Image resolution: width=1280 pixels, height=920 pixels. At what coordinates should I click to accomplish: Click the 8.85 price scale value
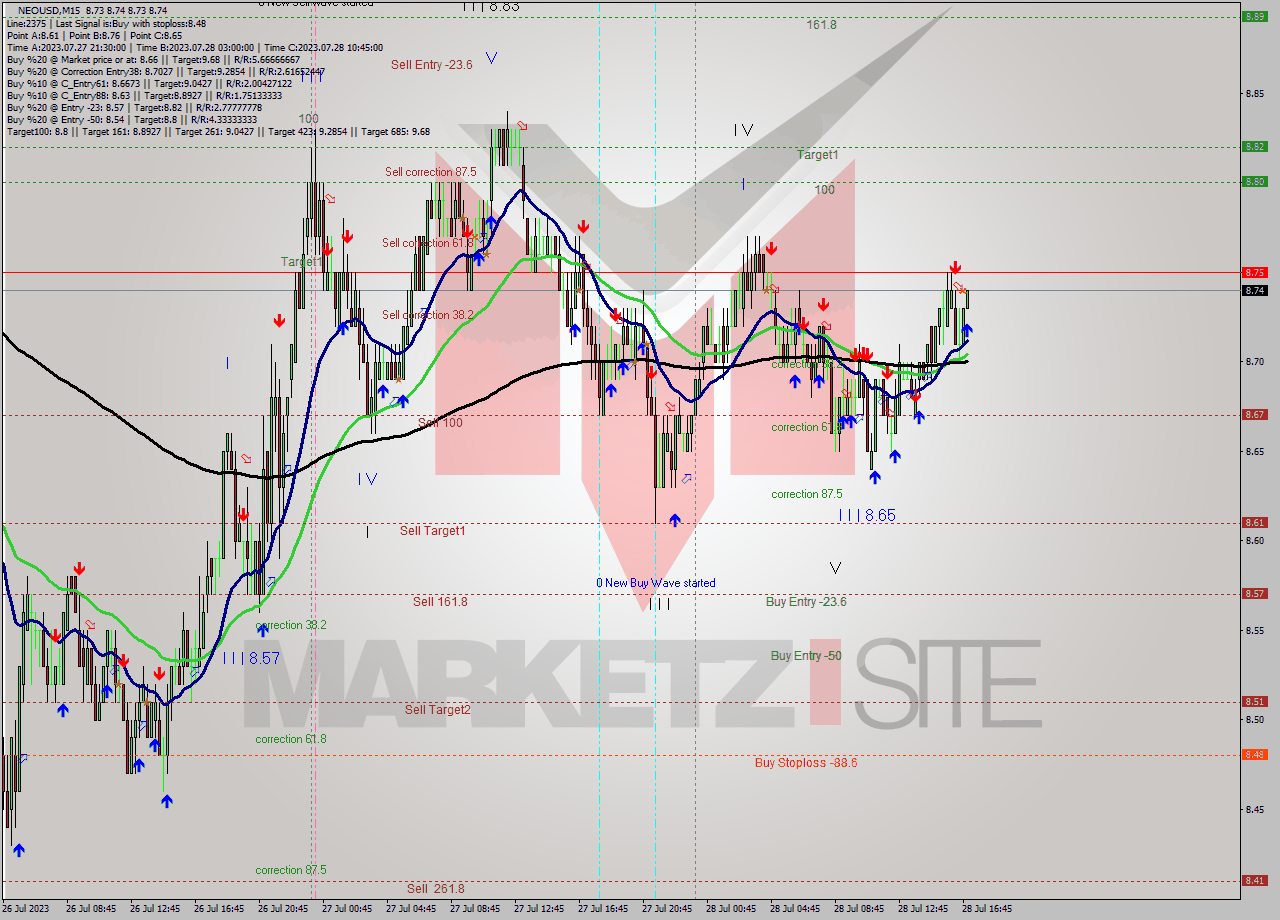(1253, 94)
